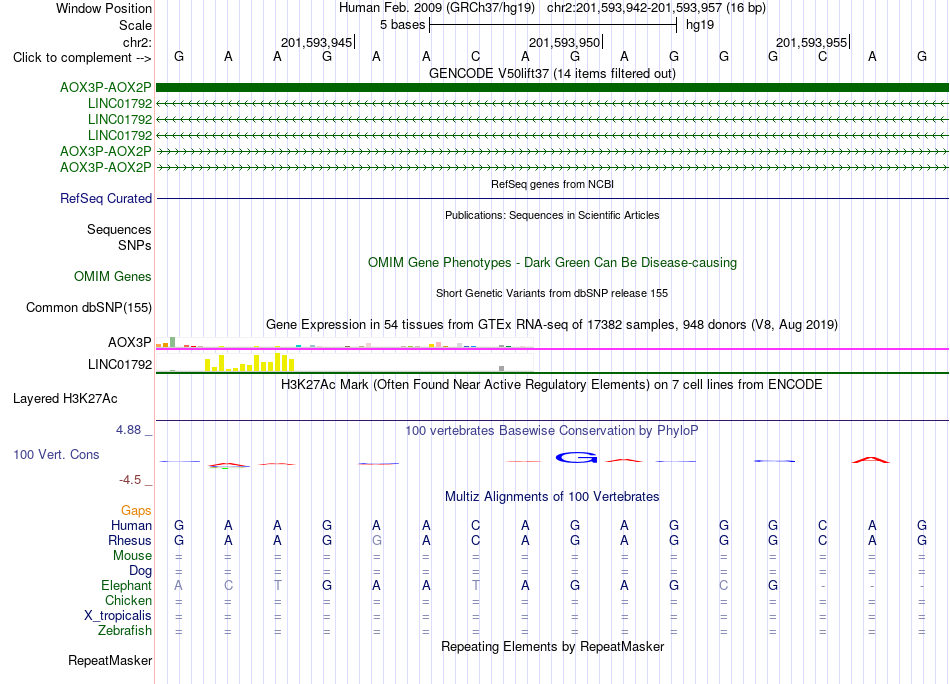Open the H3K27Ac Mark ENCODE track title
Screen dimensions: 950x684
(x=552, y=385)
